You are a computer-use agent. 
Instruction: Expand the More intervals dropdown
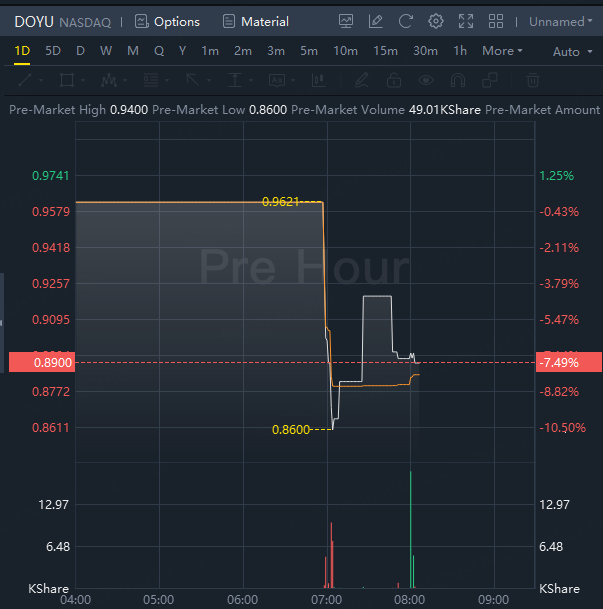502,51
